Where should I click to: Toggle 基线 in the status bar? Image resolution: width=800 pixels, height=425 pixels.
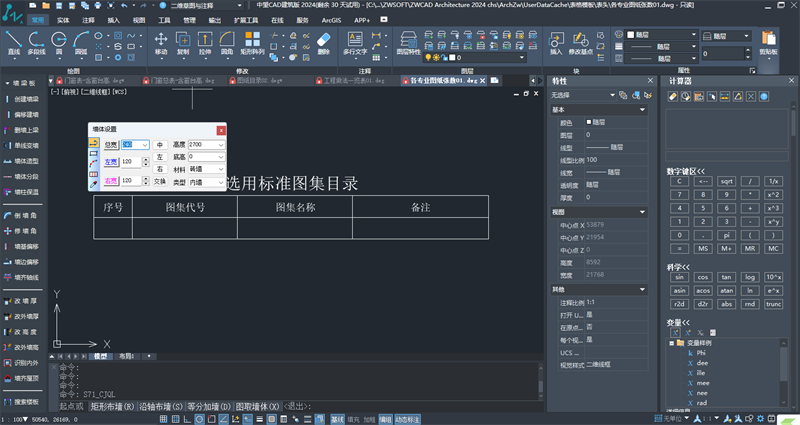coord(337,419)
